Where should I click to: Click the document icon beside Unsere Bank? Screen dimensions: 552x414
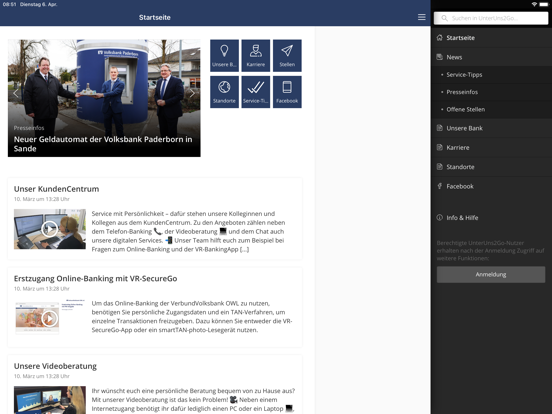[x=439, y=128]
